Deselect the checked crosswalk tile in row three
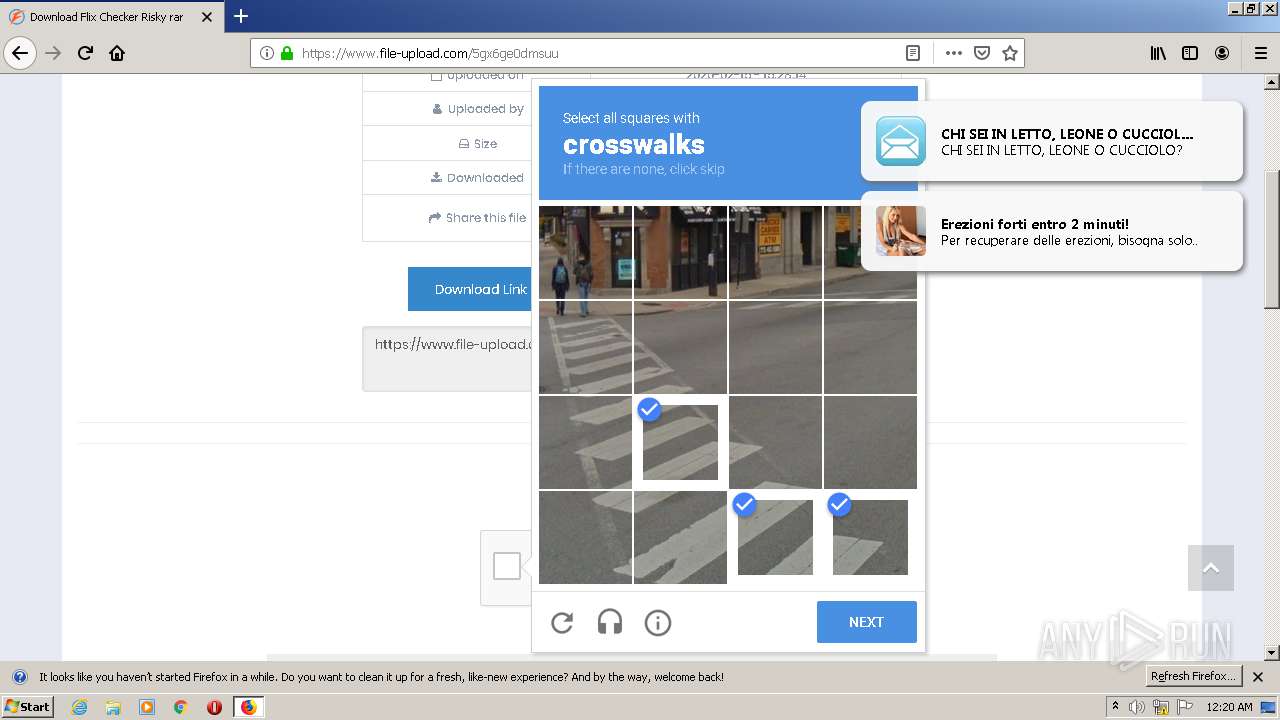Screen dimensions: 1280x720 (680, 442)
